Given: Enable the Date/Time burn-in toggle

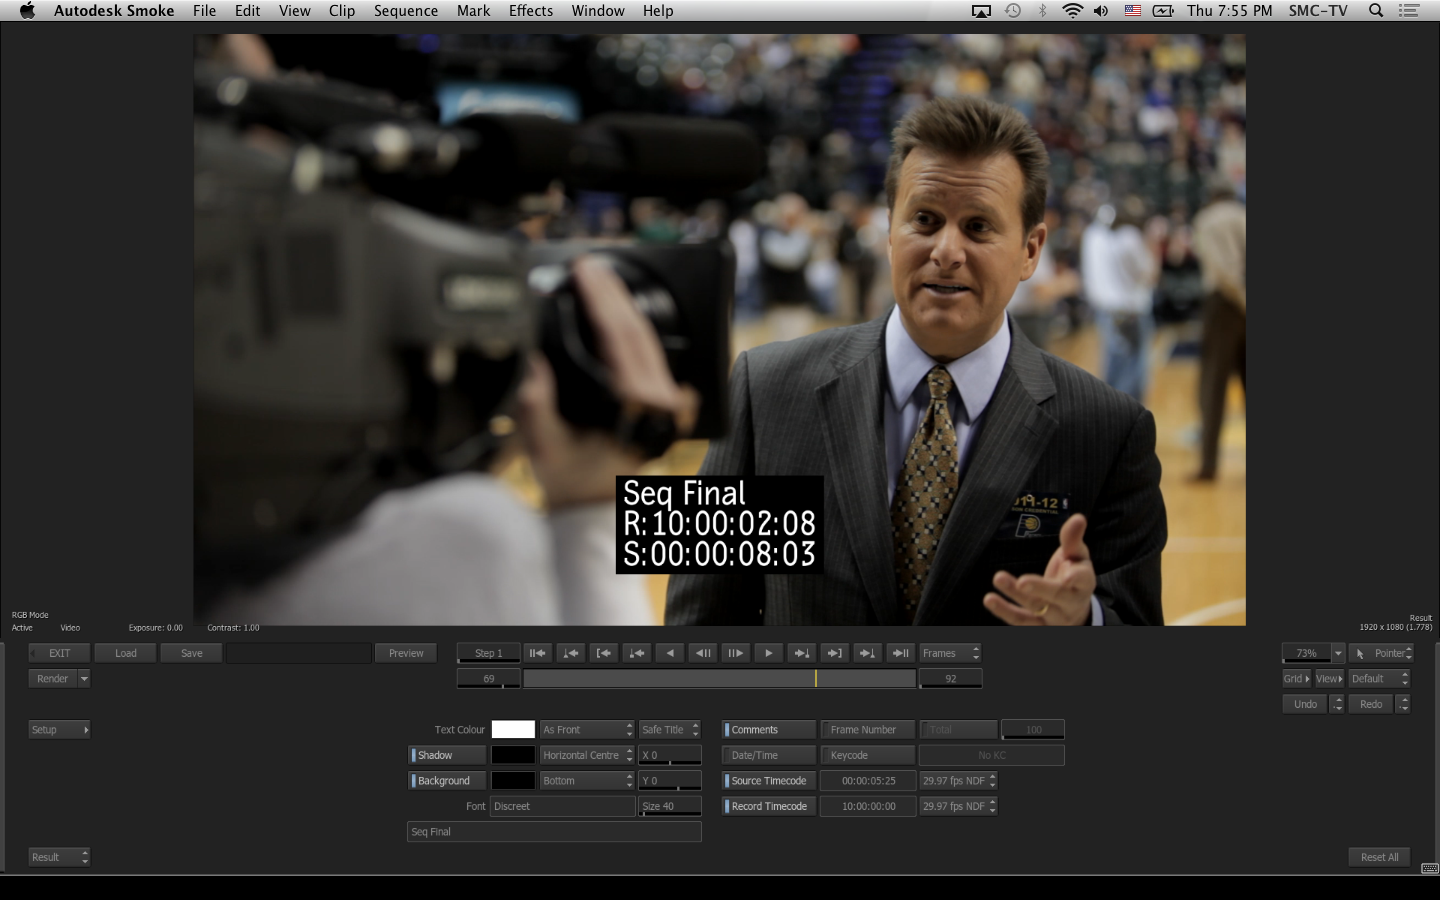Looking at the screenshot, I should click(768, 755).
